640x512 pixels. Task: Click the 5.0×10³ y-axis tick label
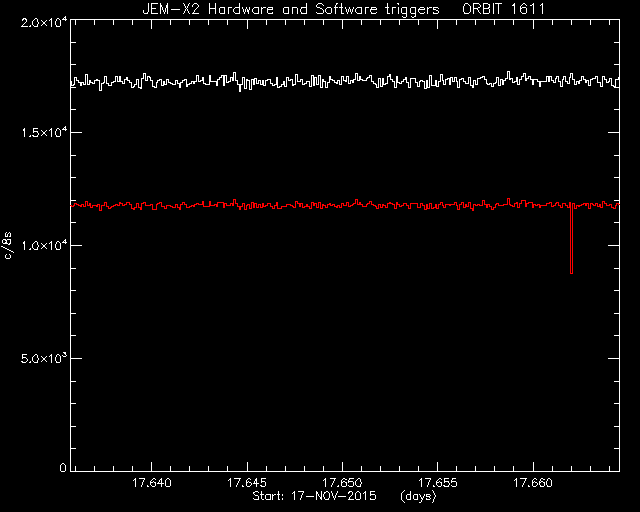[x=44, y=358]
